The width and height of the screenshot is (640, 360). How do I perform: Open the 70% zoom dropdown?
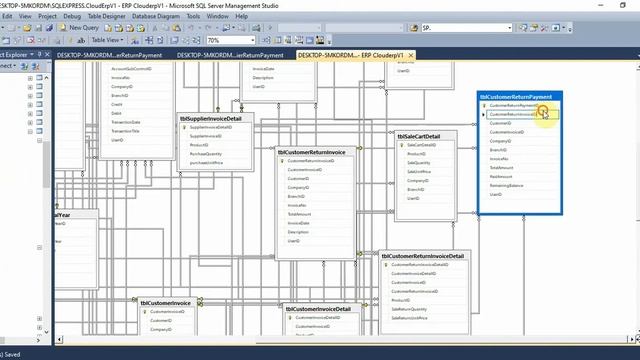pyautogui.click(x=253, y=40)
